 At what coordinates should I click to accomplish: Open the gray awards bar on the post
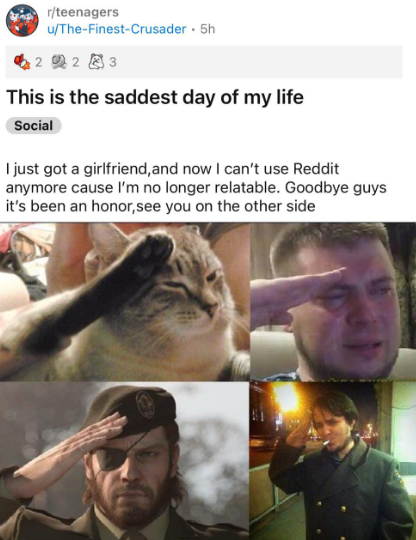click(204, 62)
